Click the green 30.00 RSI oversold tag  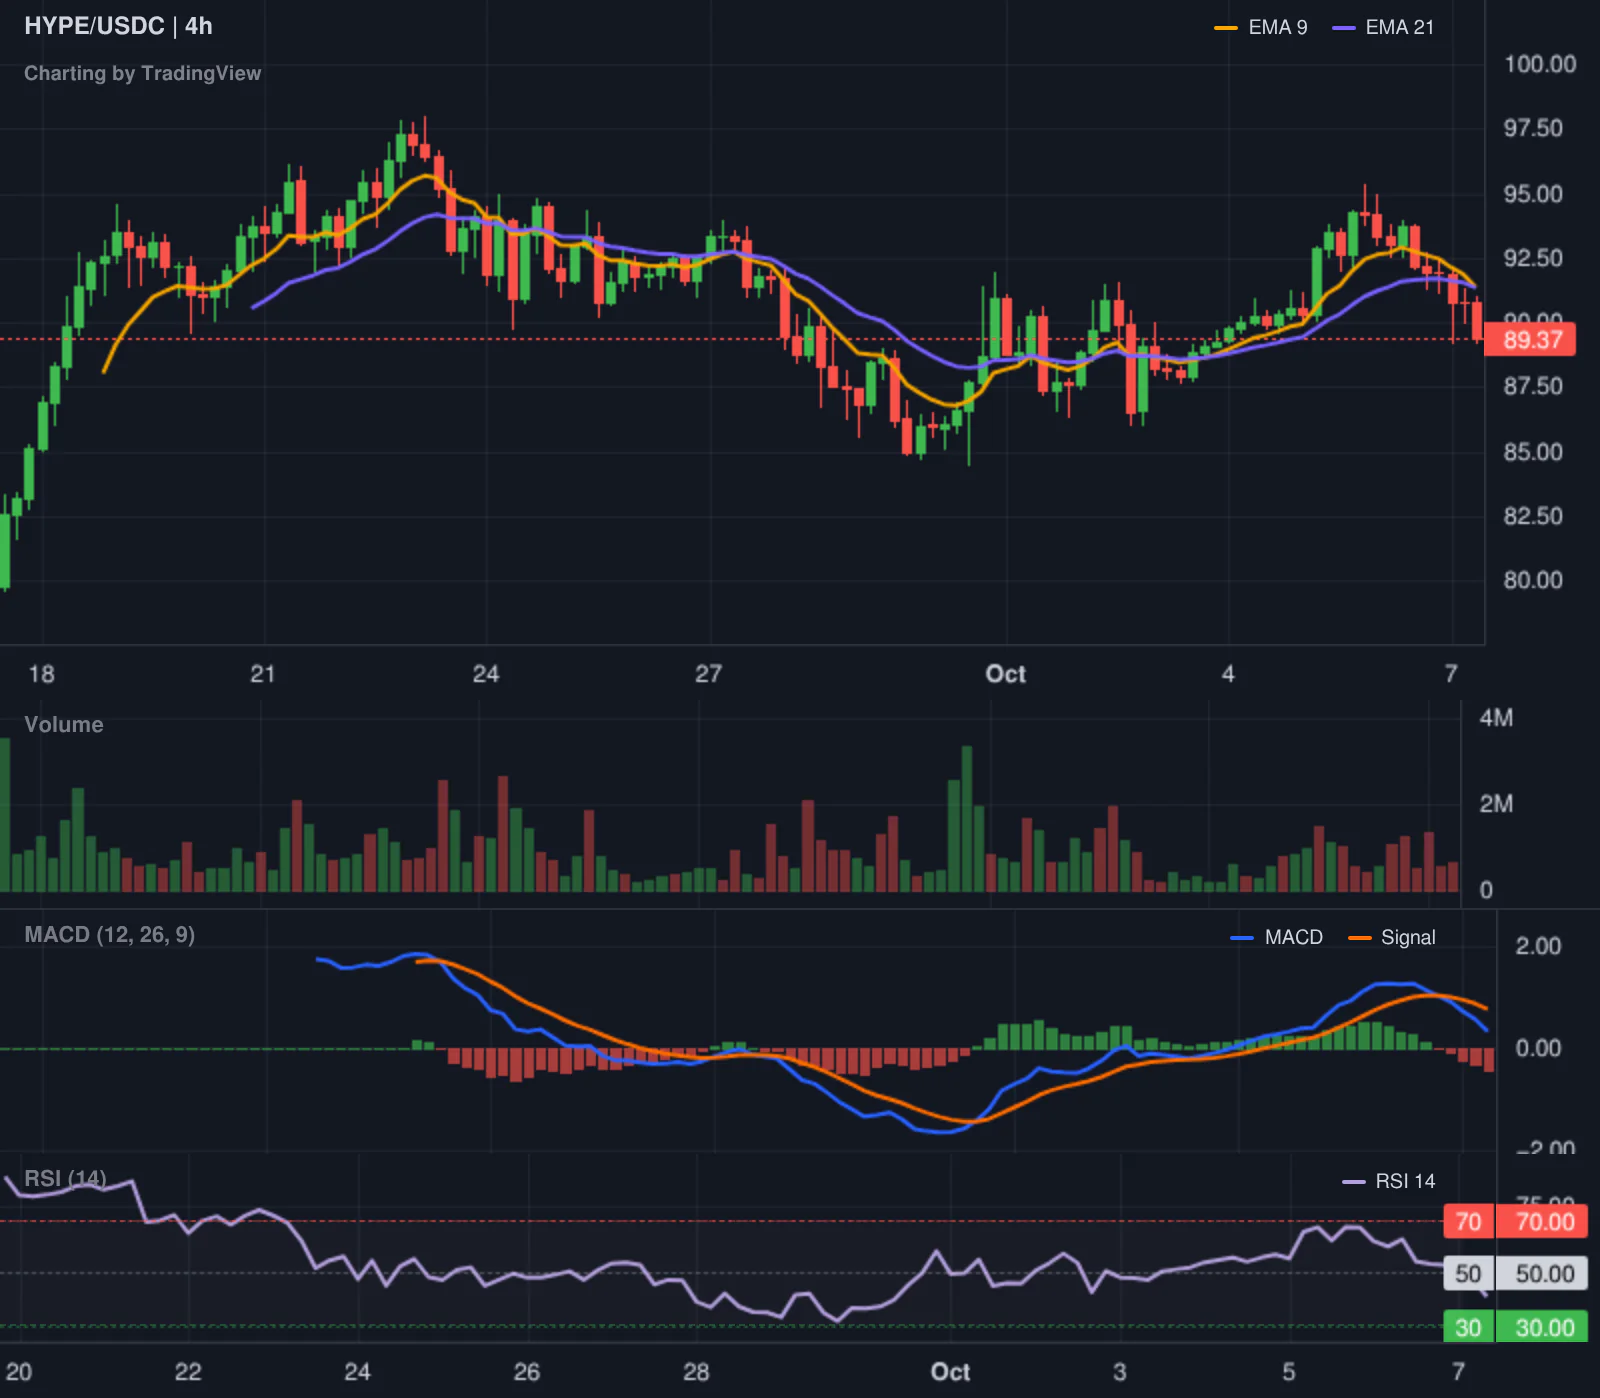point(1541,1328)
